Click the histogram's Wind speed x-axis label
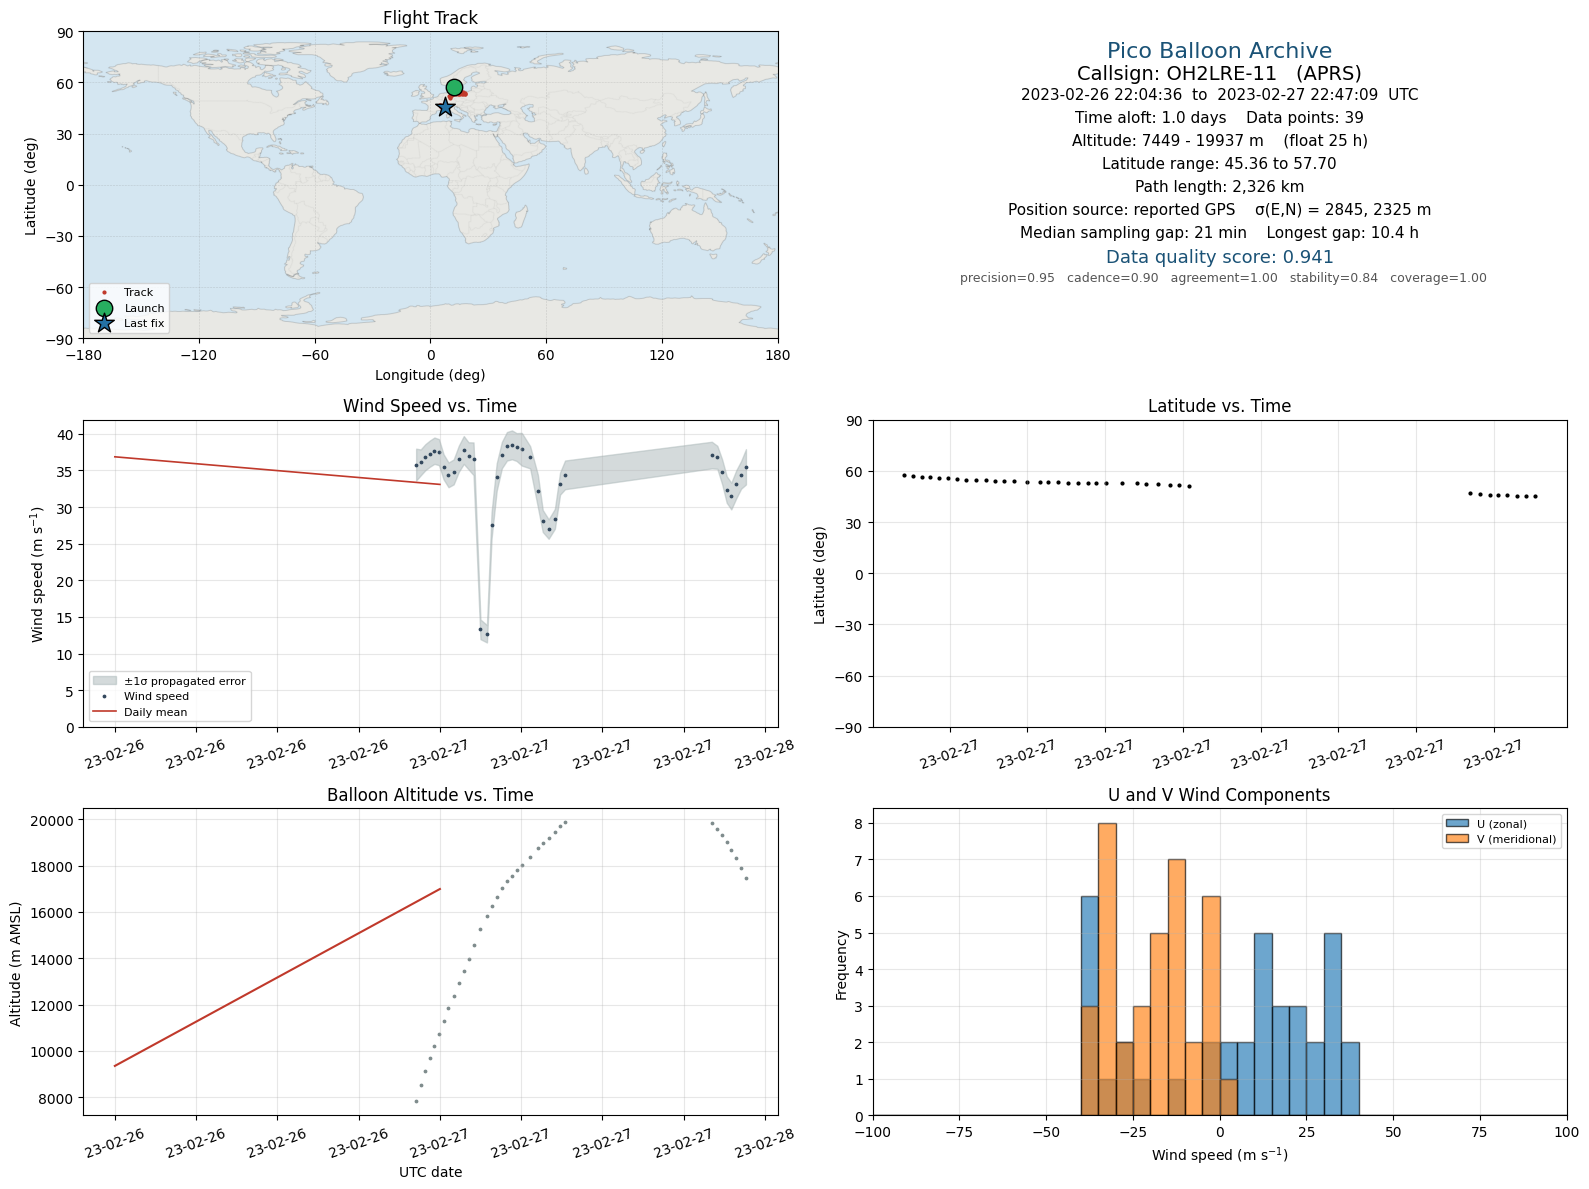Screen dimensions: 1589x1189 (x=1219, y=1155)
